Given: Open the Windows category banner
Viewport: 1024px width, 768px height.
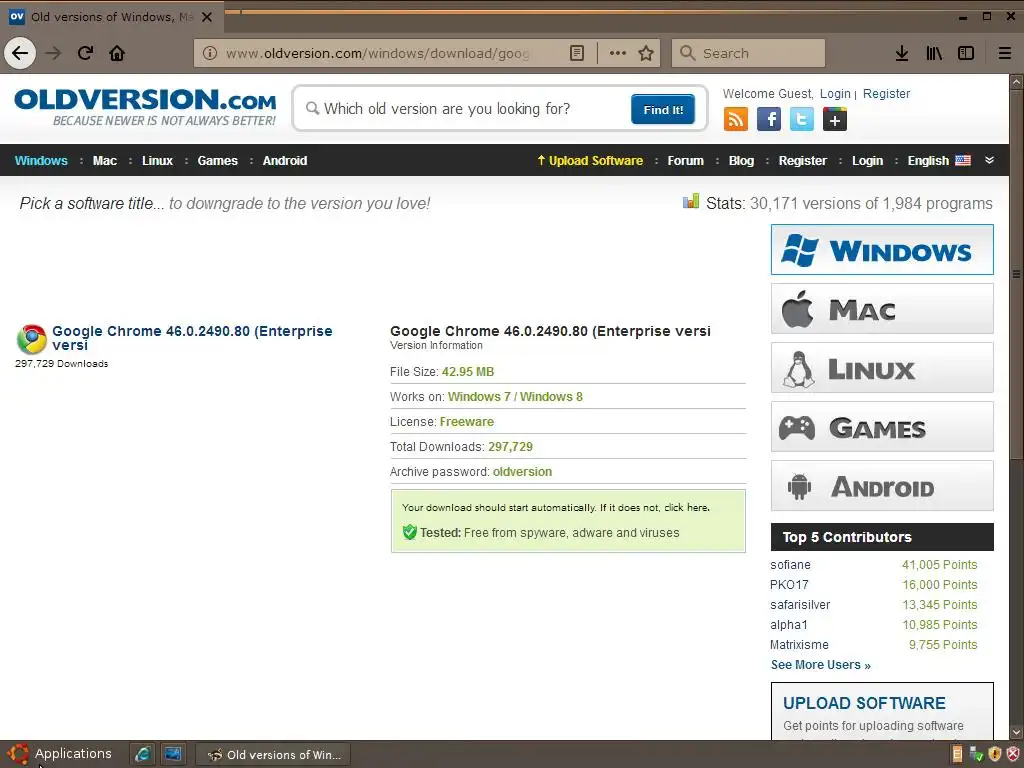Looking at the screenshot, I should [x=882, y=249].
